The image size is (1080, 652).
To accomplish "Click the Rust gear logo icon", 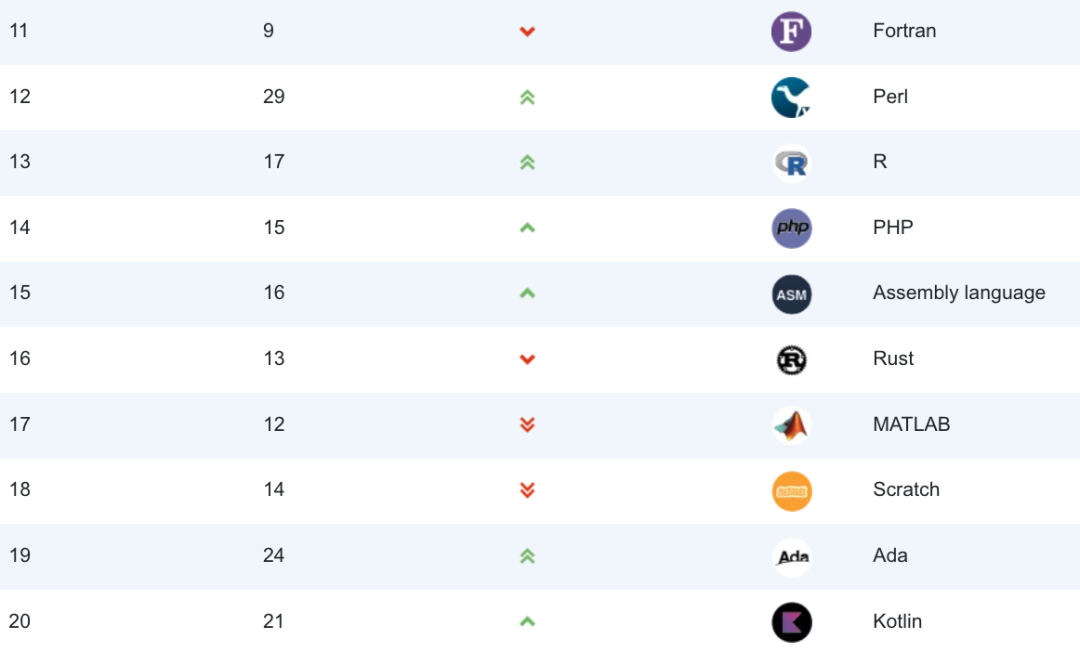I will (x=791, y=360).
